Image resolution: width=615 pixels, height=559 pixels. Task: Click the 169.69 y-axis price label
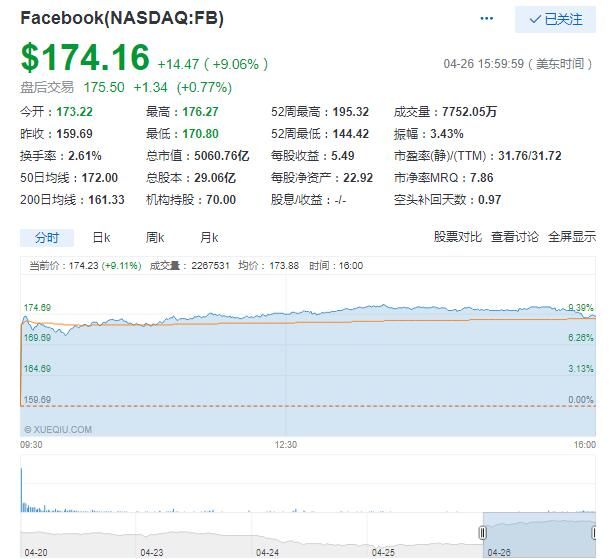pyautogui.click(x=37, y=337)
